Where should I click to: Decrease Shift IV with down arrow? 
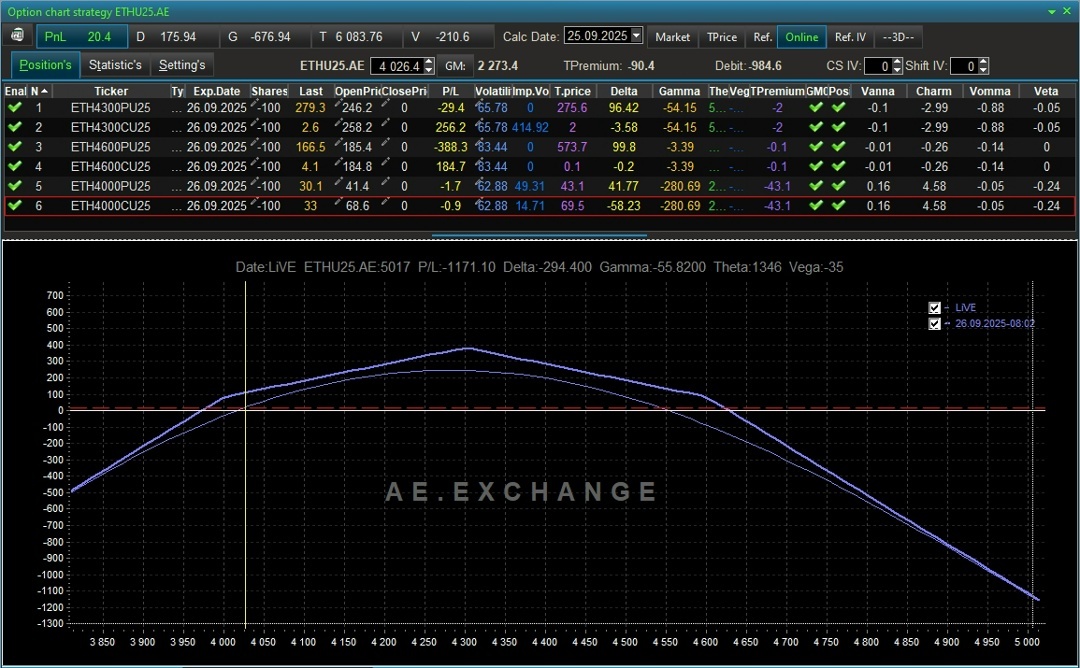pyautogui.click(x=984, y=70)
